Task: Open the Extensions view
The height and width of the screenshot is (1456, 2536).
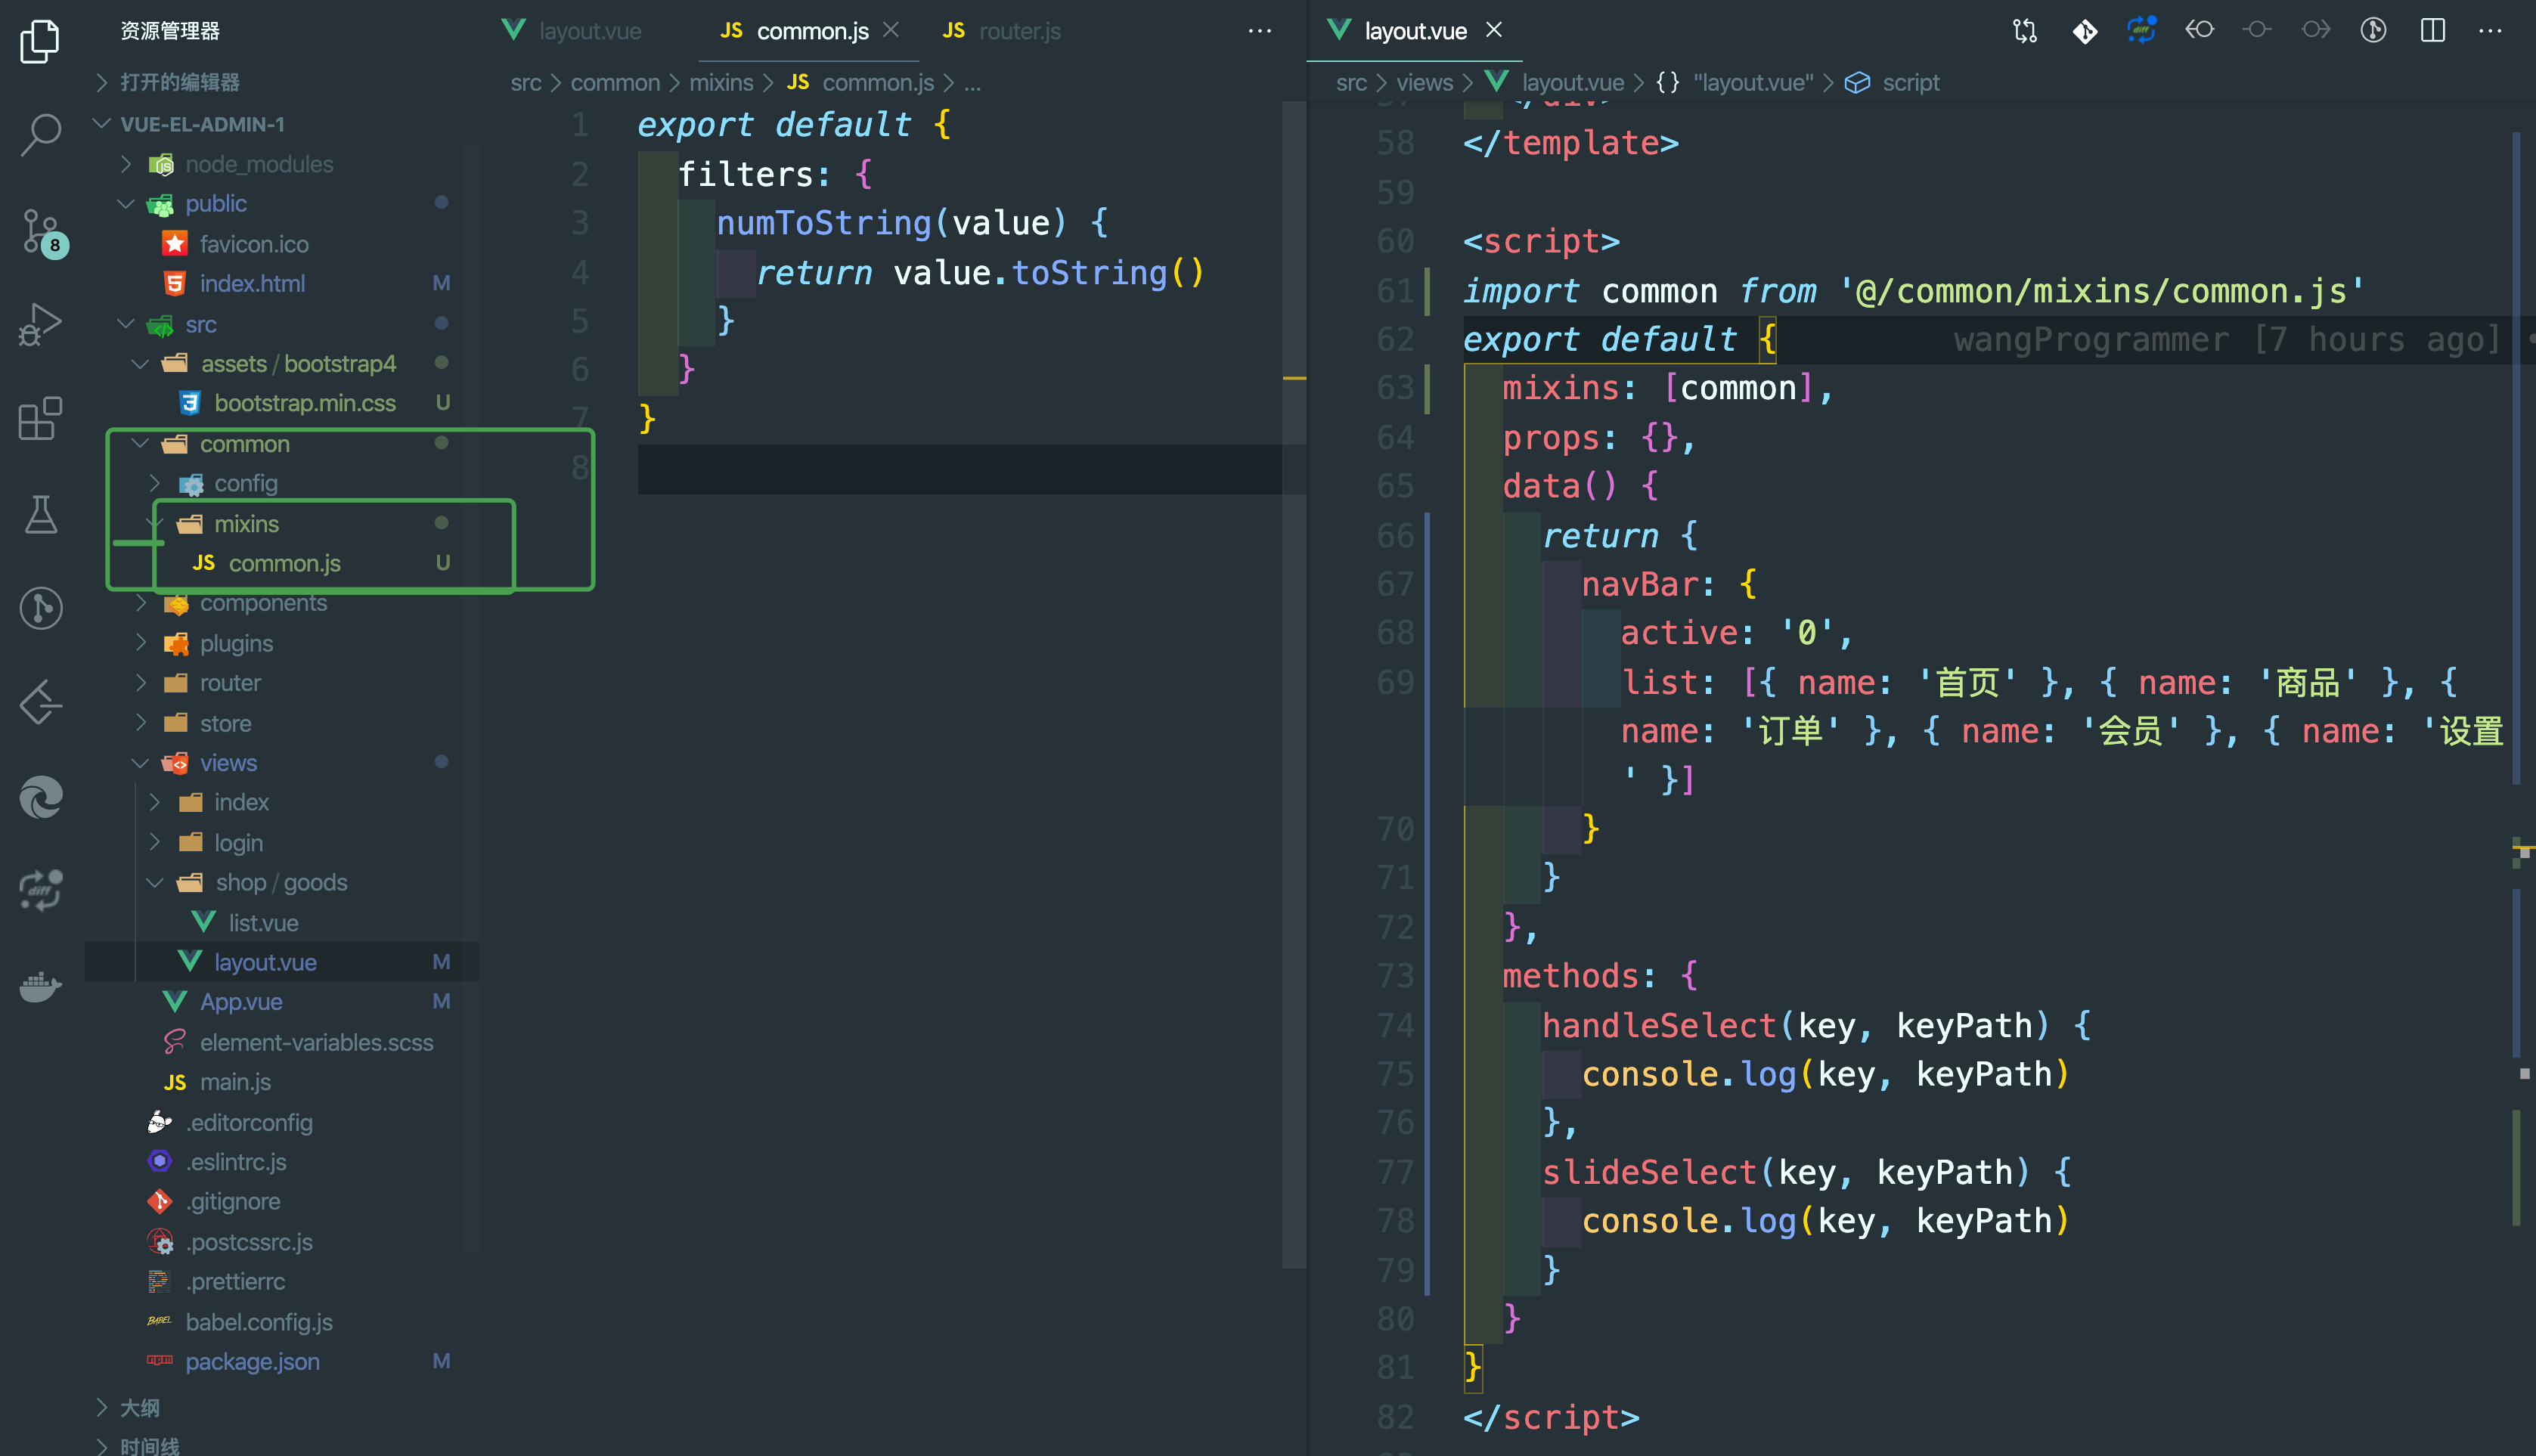Action: [40, 419]
